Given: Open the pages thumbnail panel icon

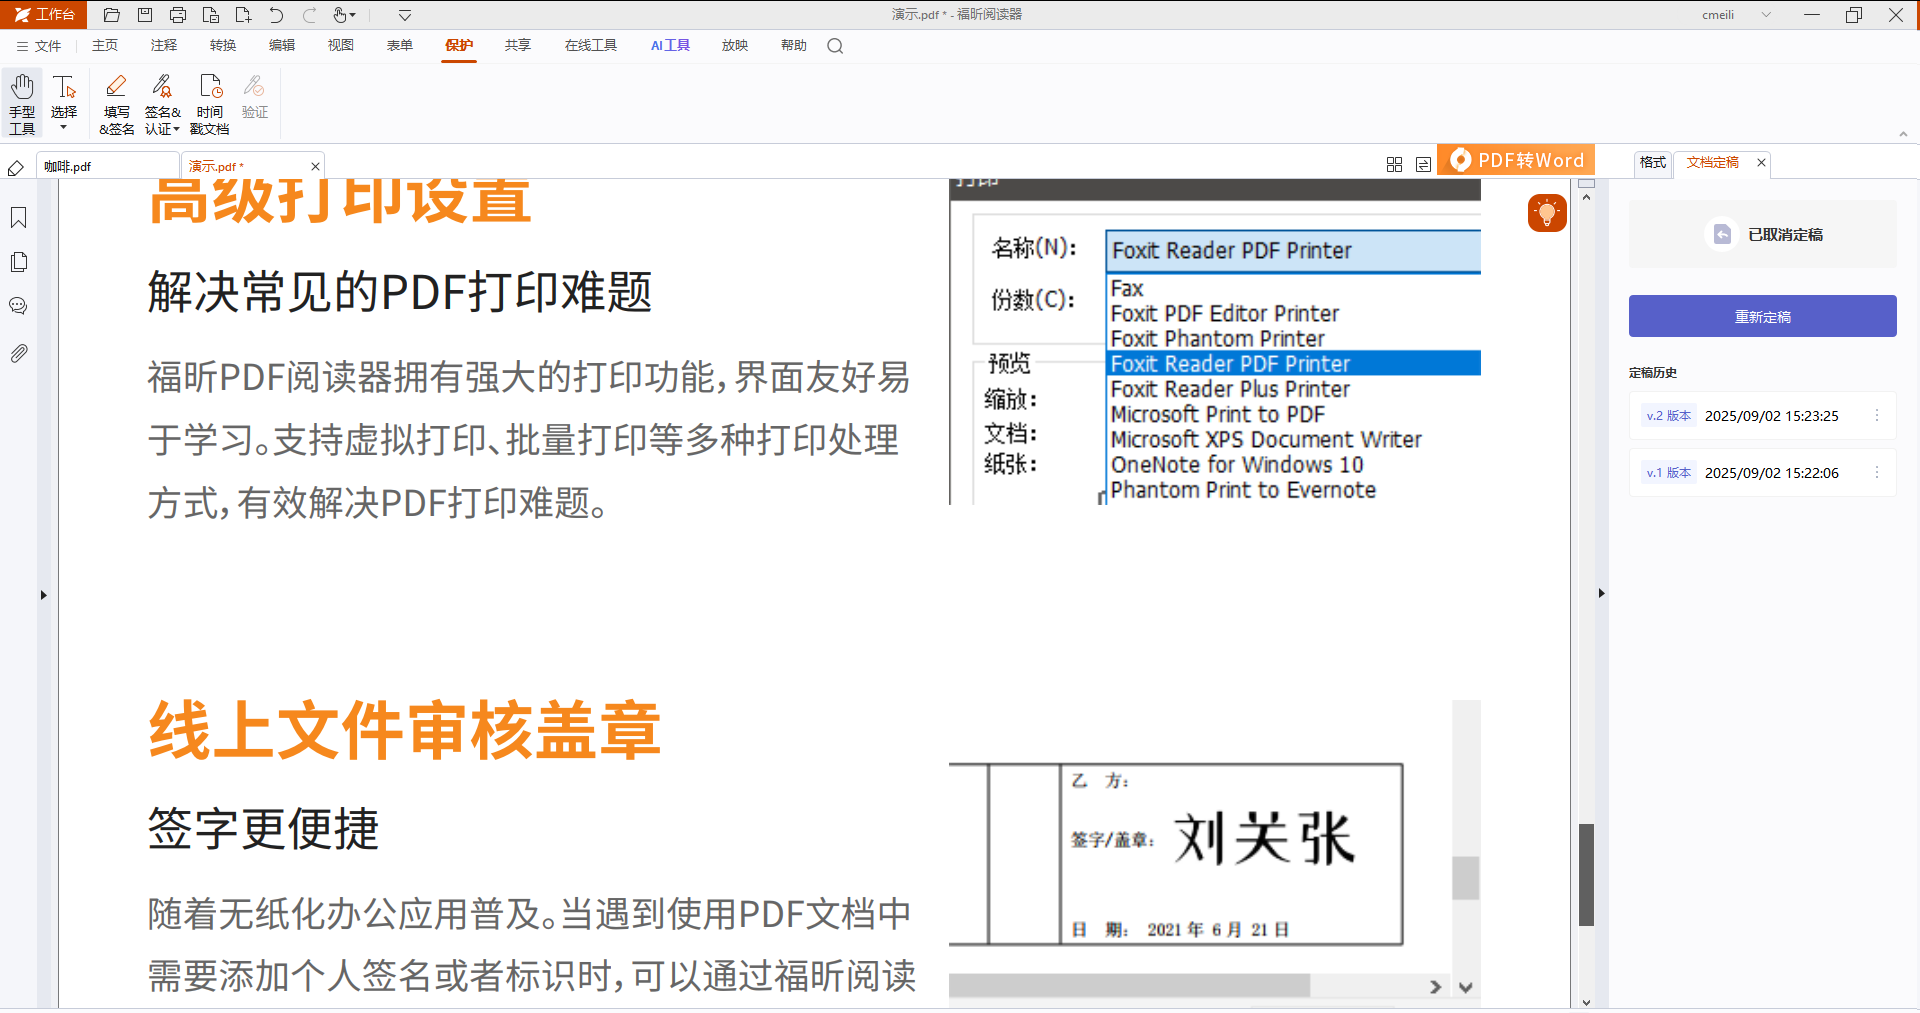Looking at the screenshot, I should coord(19,262).
